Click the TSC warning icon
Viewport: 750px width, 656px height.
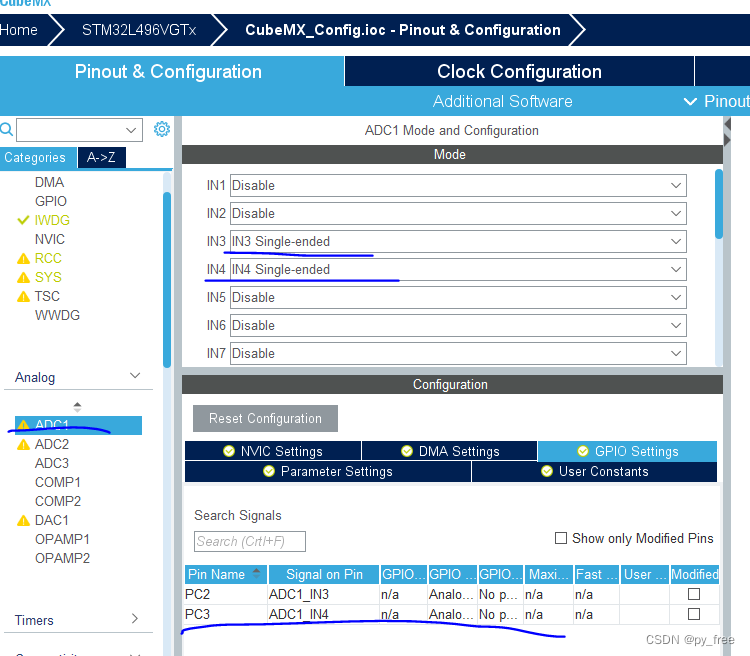pyautogui.click(x=23, y=297)
